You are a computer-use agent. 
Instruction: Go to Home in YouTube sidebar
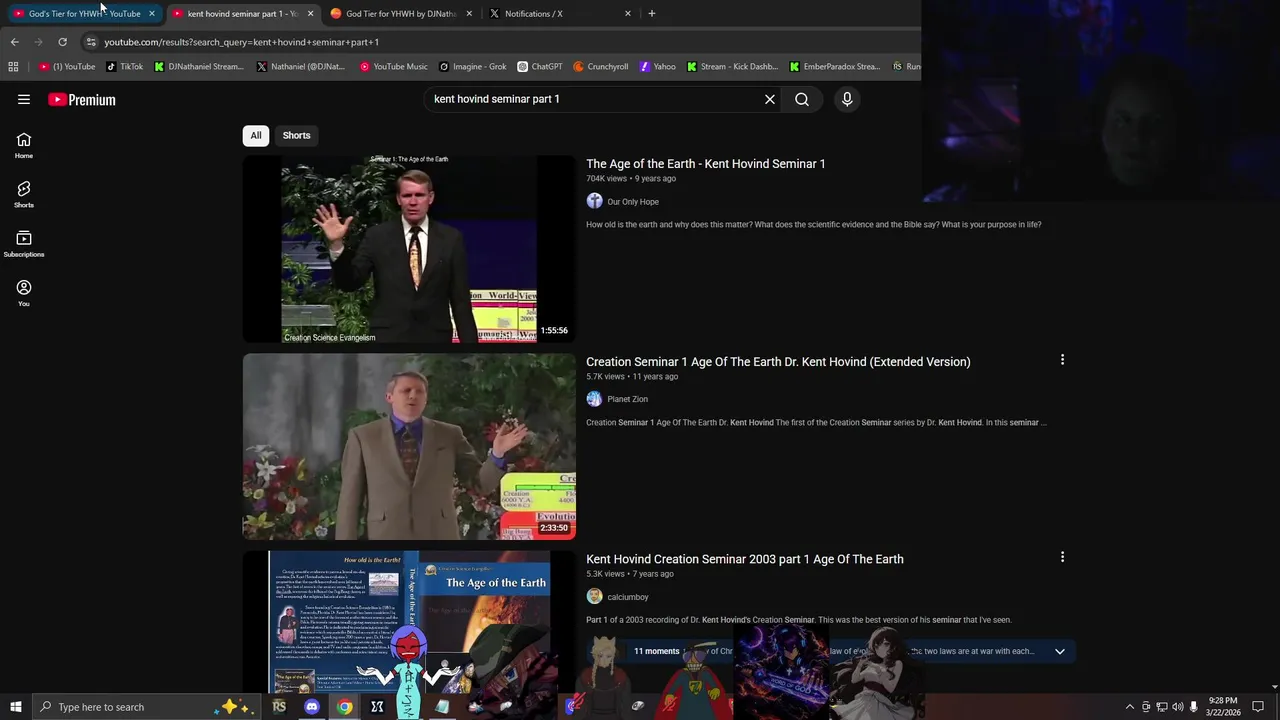[x=24, y=145]
